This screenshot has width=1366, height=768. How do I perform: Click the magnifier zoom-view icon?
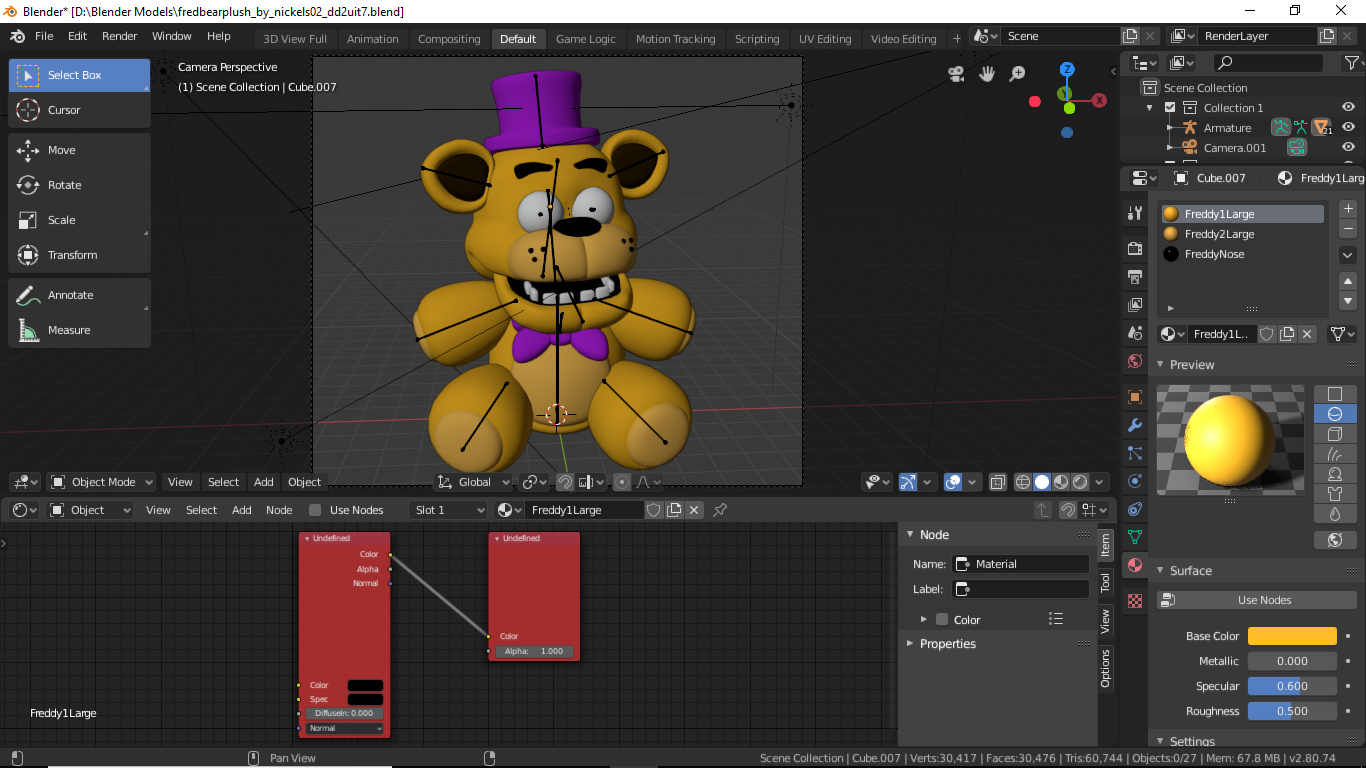point(1017,74)
